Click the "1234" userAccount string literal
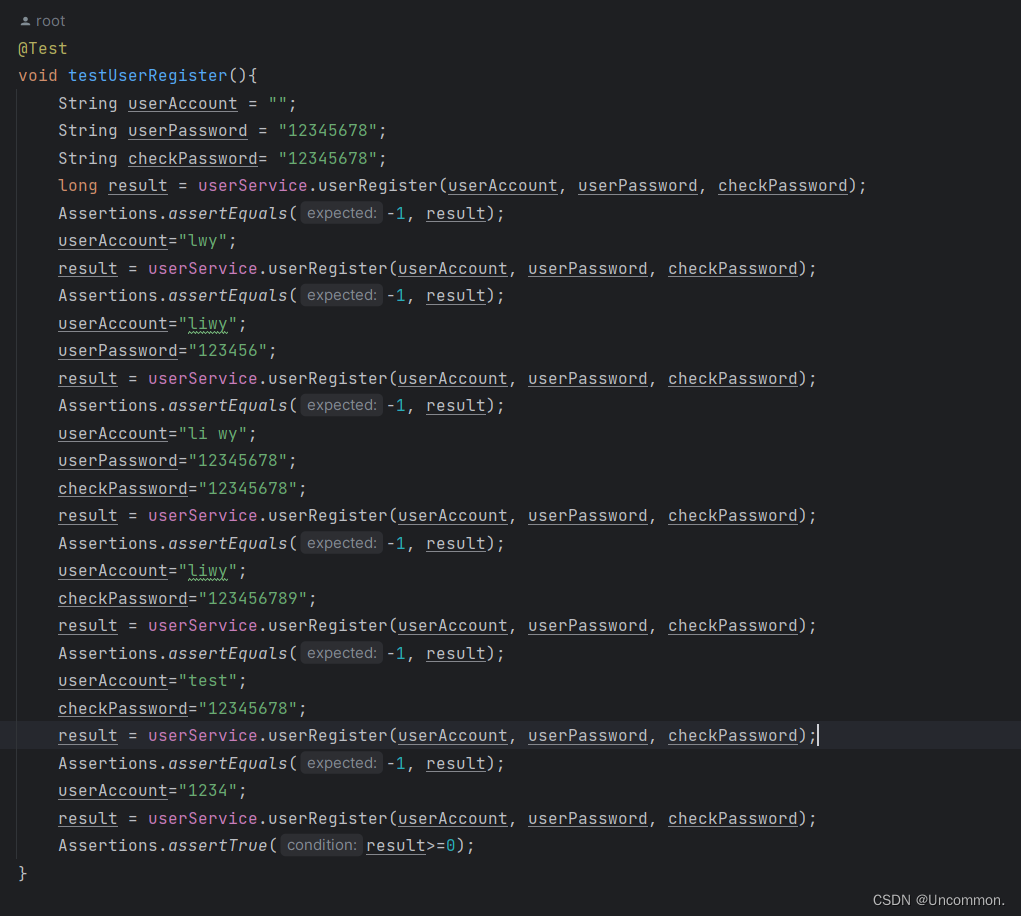The height and width of the screenshot is (916, 1021). click(x=208, y=791)
